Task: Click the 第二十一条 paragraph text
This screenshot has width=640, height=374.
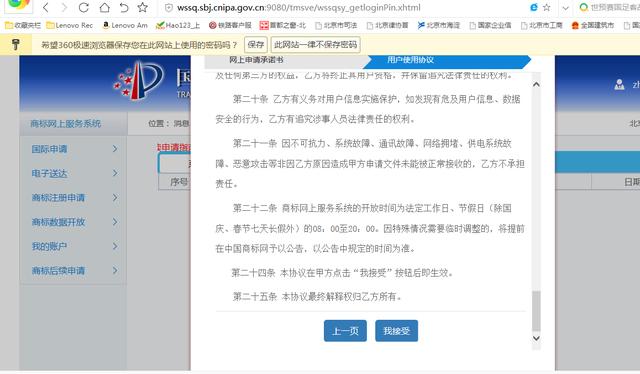Action: 370,164
